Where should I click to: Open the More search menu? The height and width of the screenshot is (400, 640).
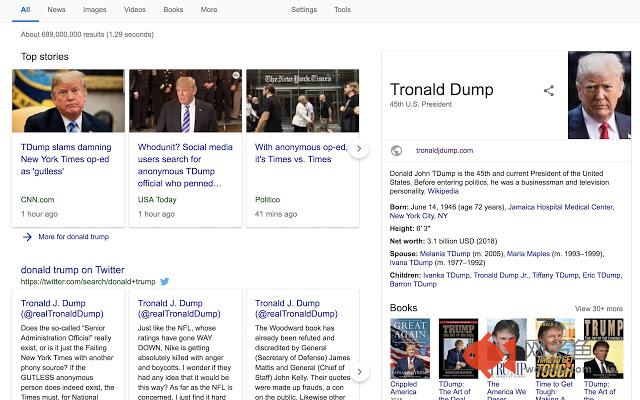pos(209,9)
